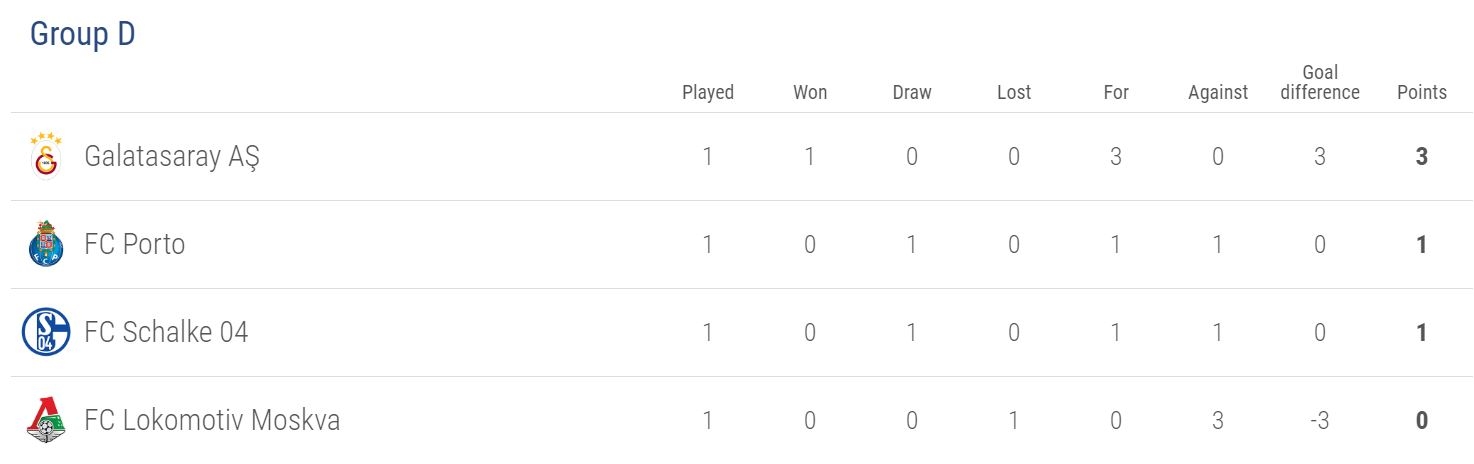Click Lokomotiv Moskva's goal difference of -3

(1320, 420)
